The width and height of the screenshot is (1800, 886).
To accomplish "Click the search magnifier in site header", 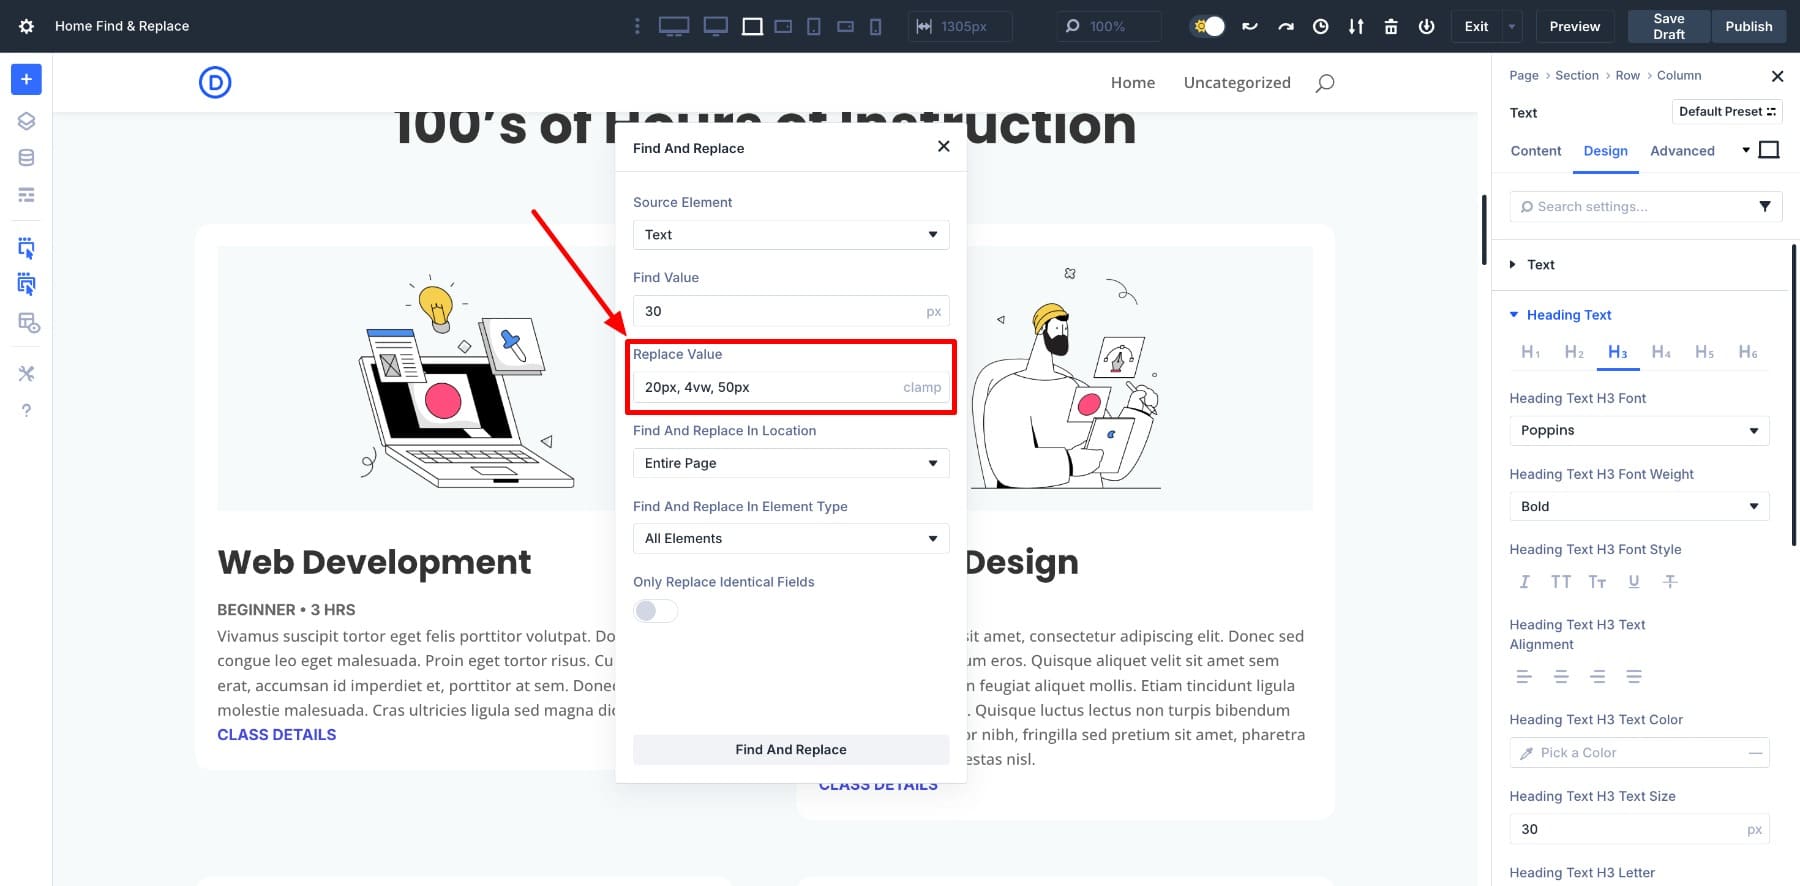I will pos(1324,83).
